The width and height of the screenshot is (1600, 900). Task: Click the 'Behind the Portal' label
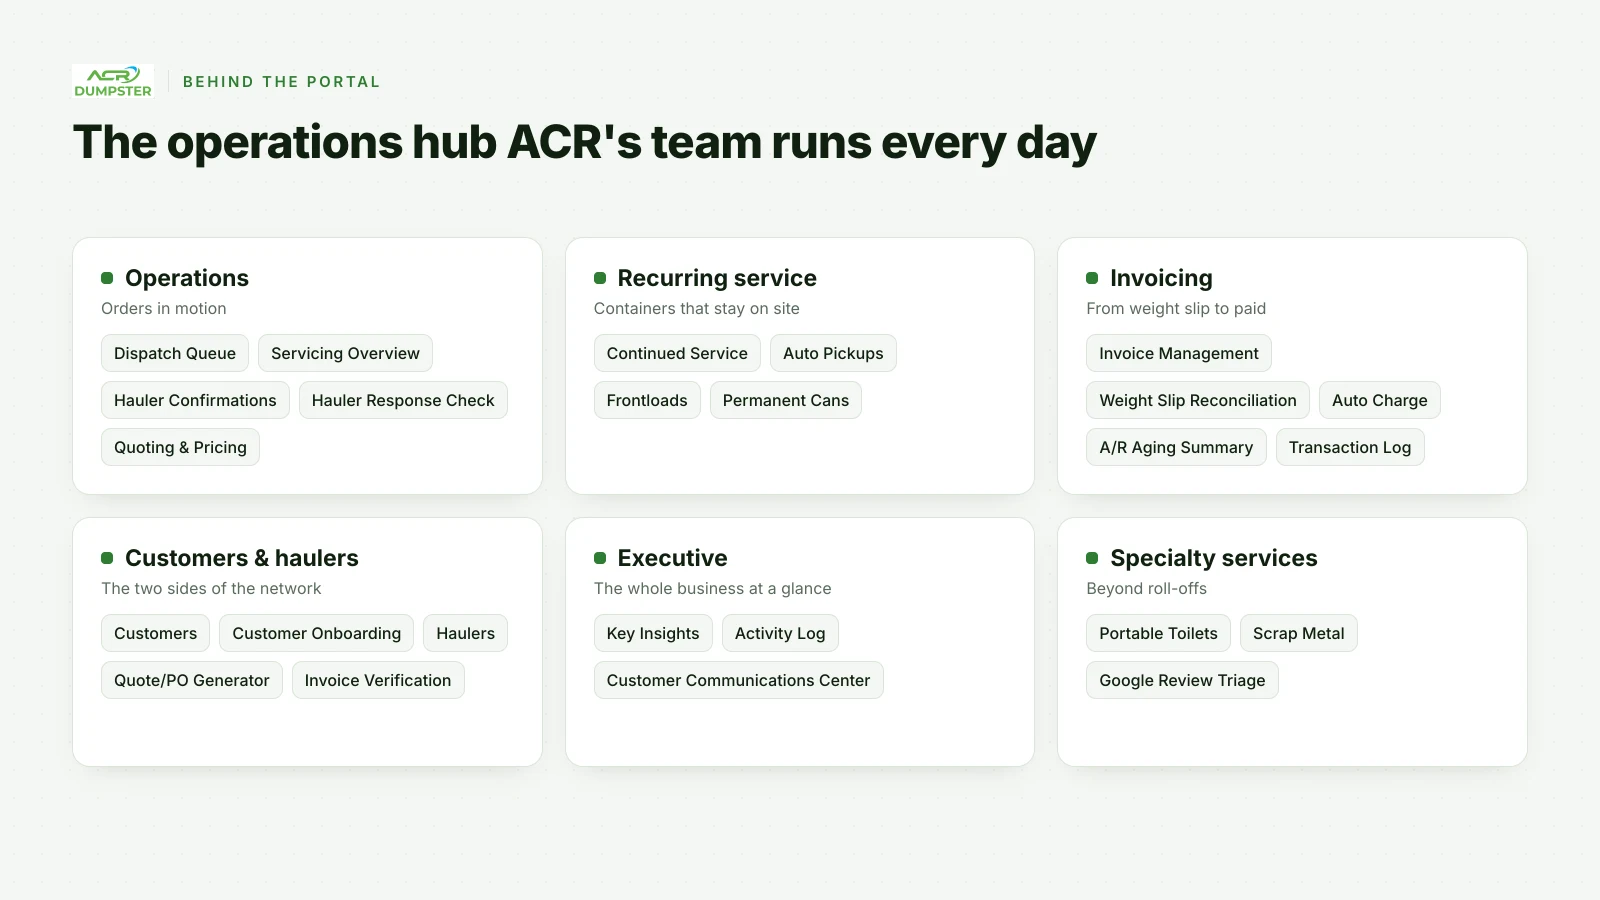282,82
